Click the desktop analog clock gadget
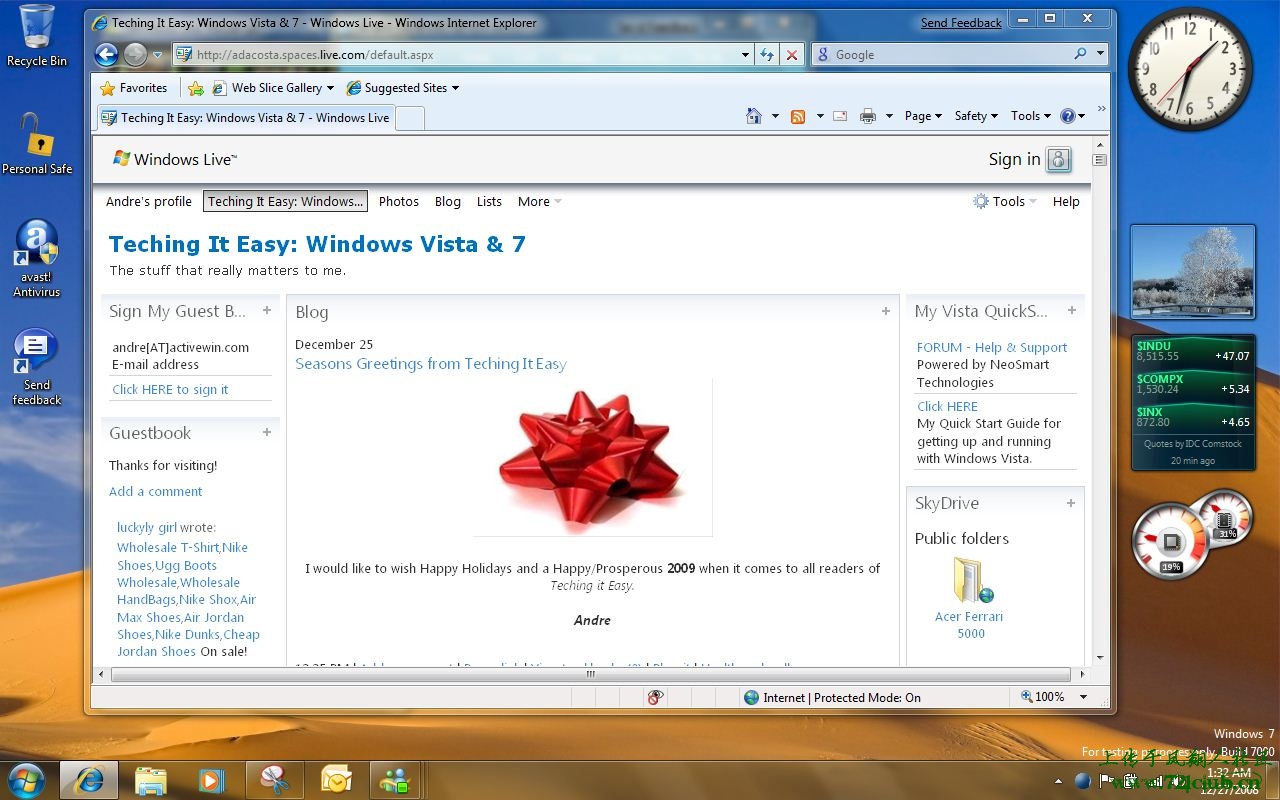This screenshot has height=800, width=1280. point(1190,69)
